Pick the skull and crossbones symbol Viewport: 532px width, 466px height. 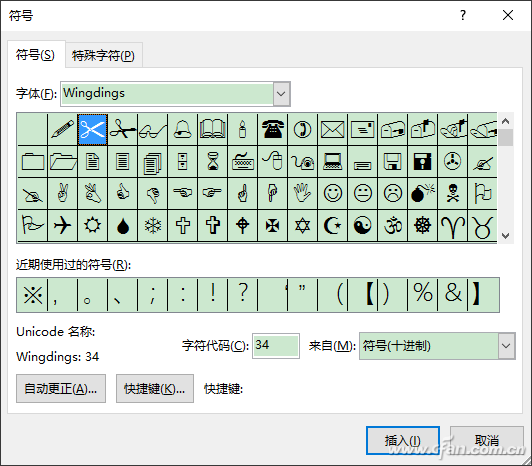tap(453, 193)
